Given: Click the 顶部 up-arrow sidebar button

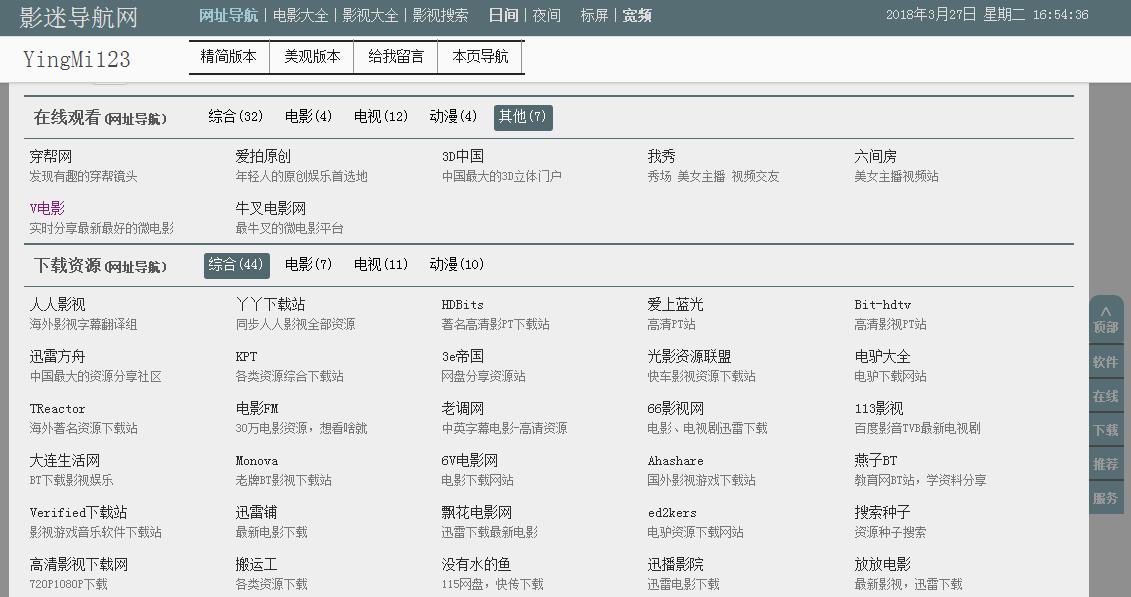Looking at the screenshot, I should click(x=1105, y=320).
